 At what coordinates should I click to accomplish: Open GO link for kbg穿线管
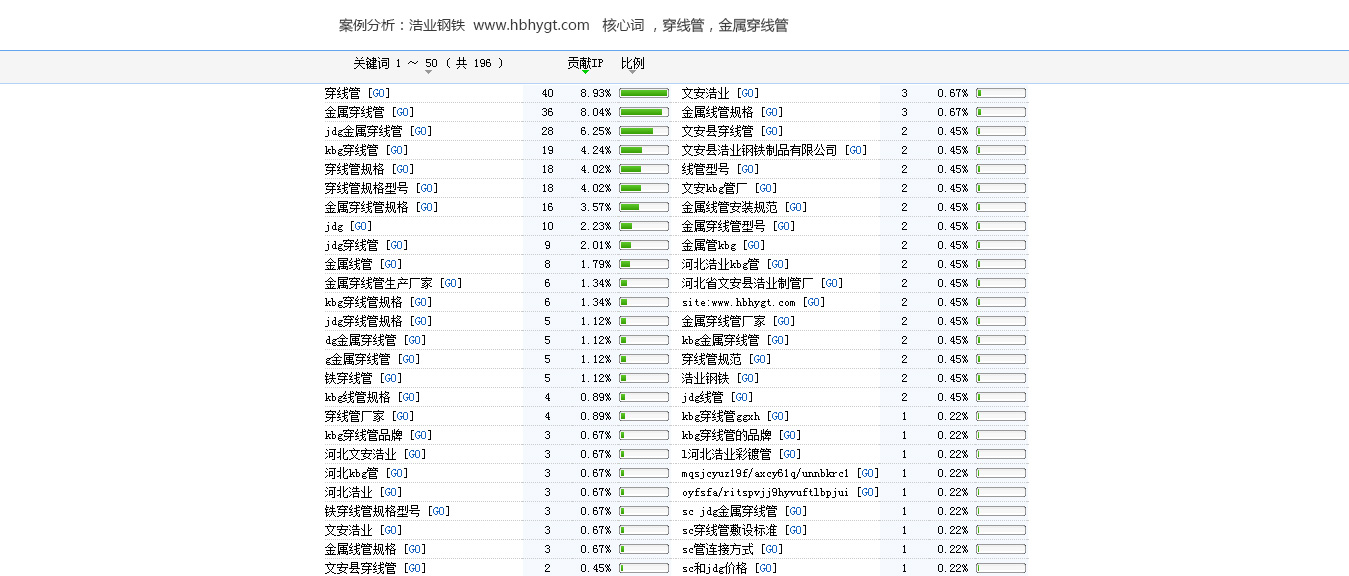click(x=396, y=150)
